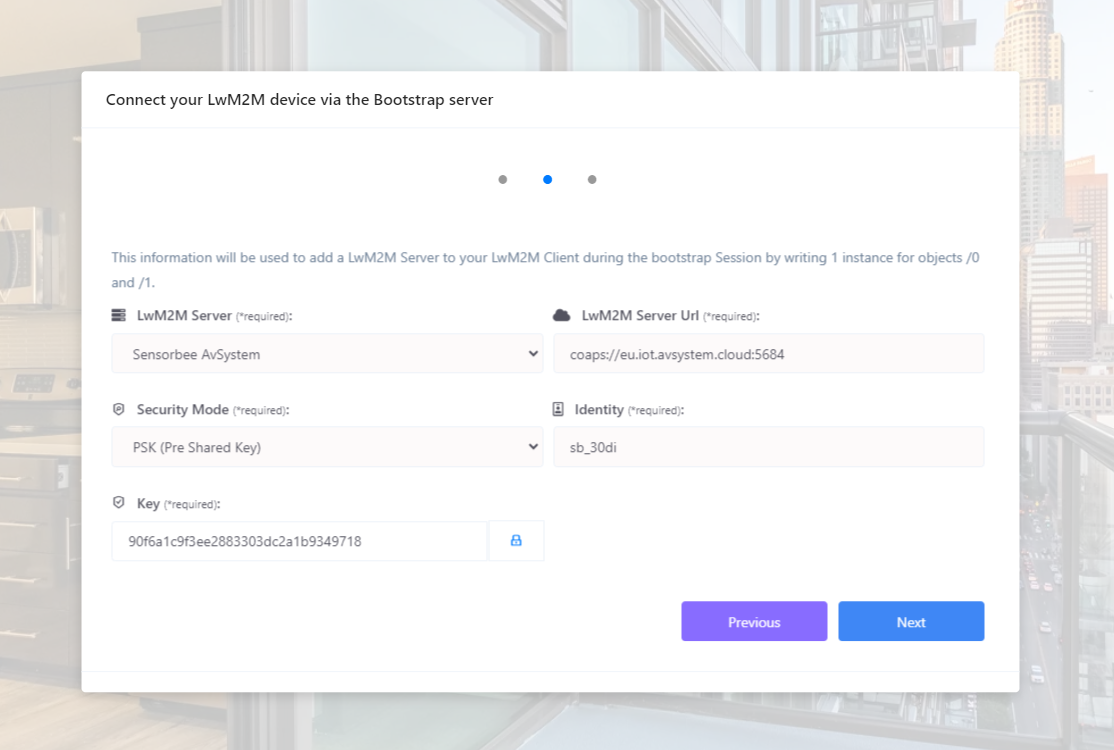Expand the Security Mode dropdown
1114x750 pixels.
pyautogui.click(x=327, y=447)
